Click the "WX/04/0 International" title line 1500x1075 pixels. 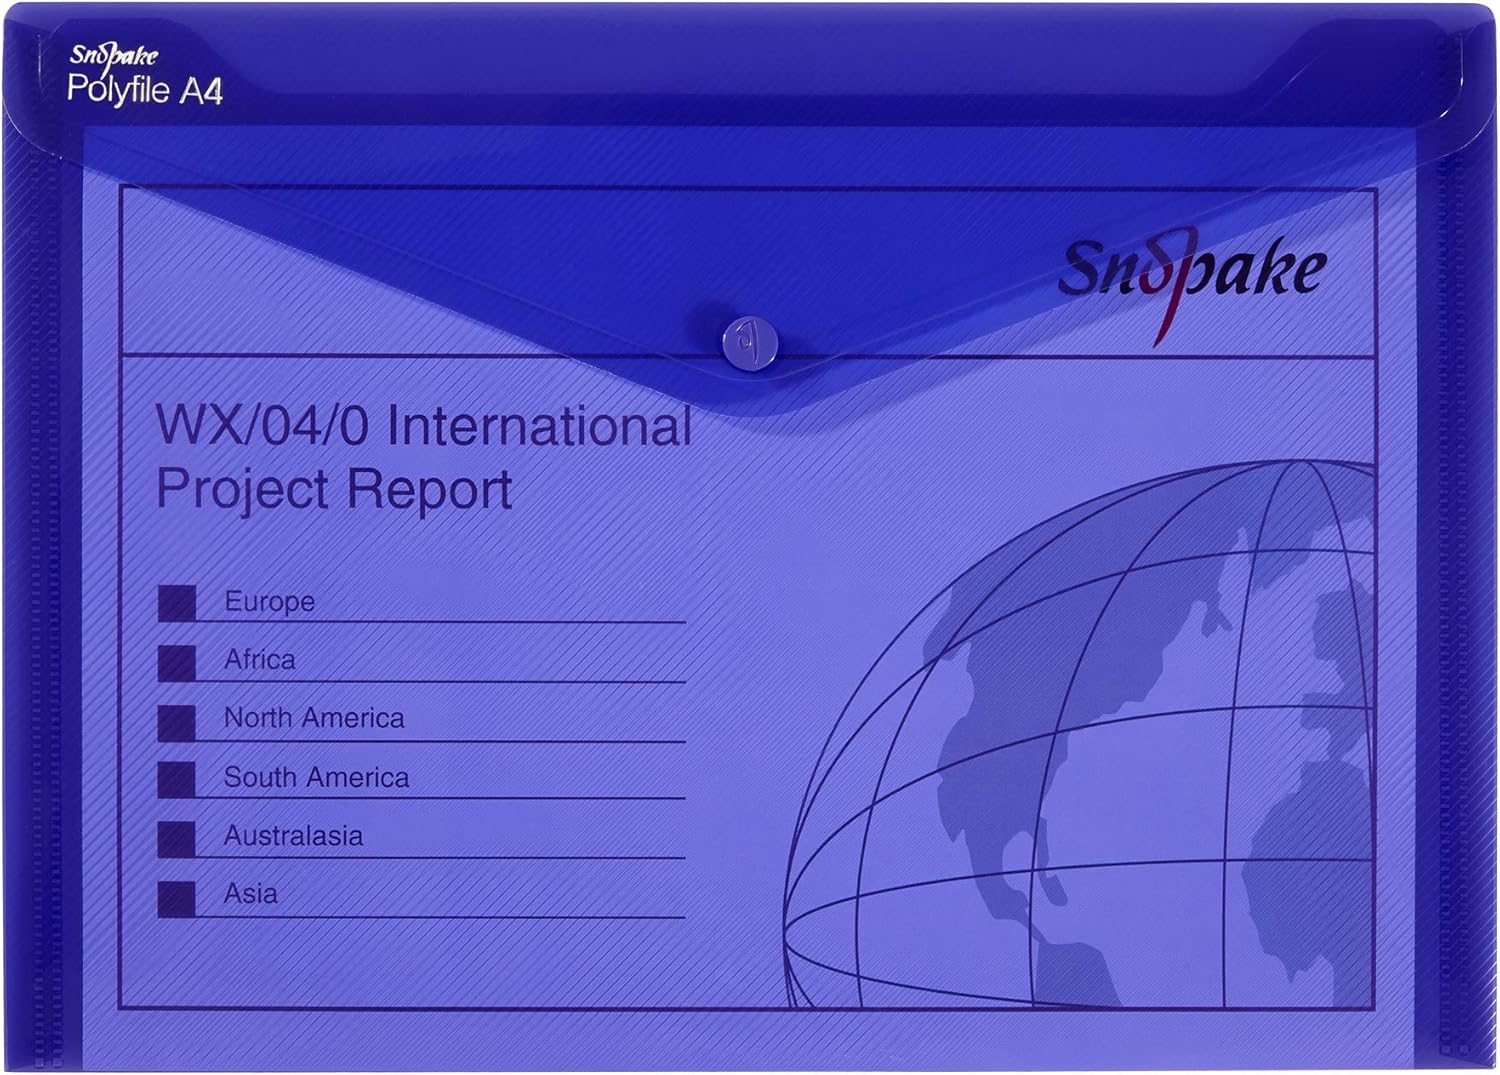point(424,426)
